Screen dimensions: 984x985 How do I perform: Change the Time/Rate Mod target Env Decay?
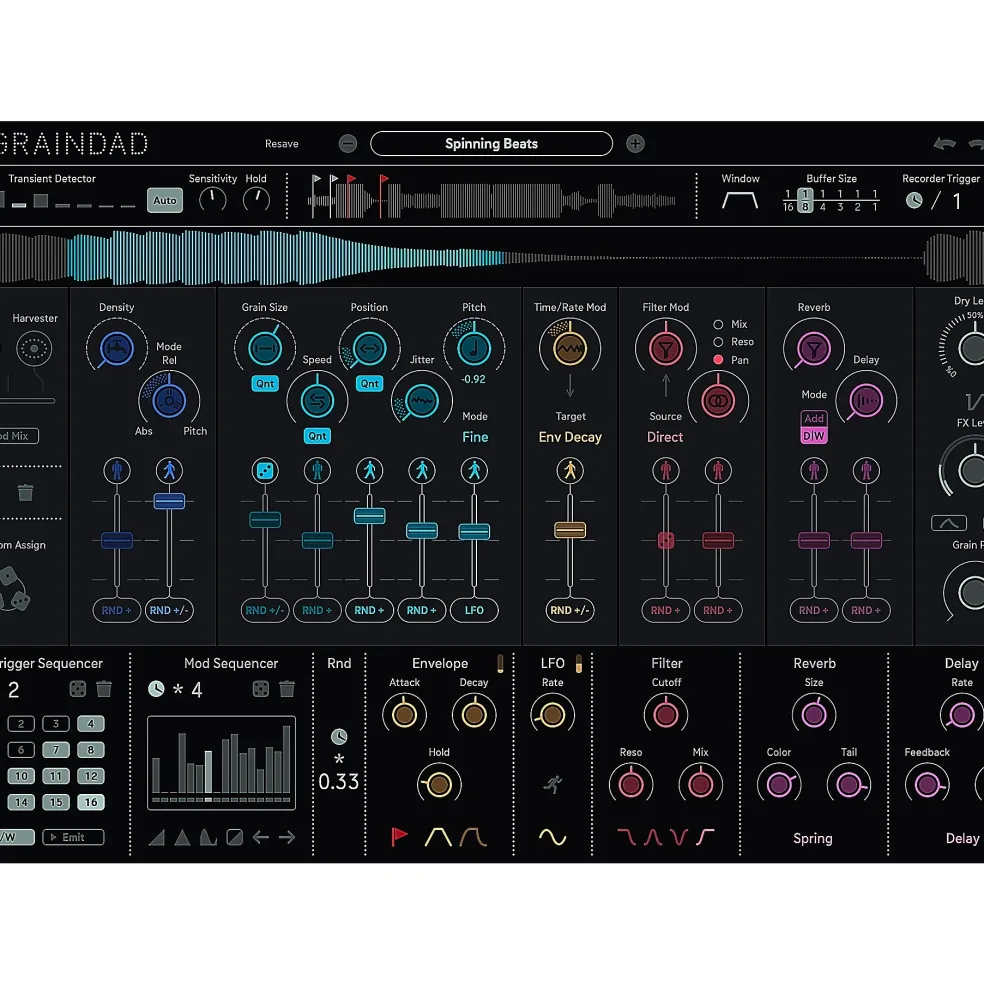570,437
